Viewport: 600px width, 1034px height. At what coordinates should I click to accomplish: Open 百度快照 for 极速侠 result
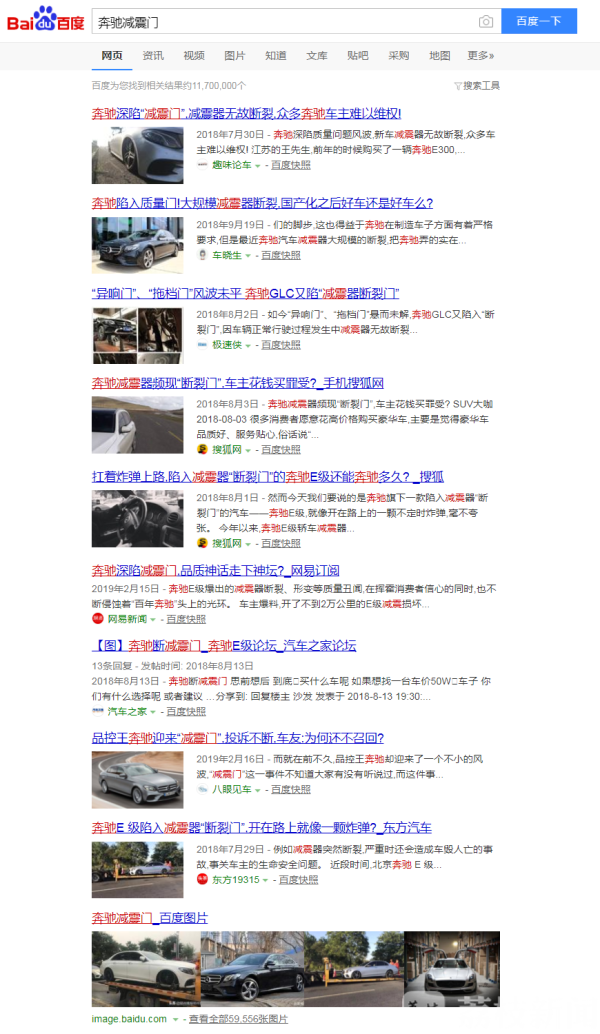281,345
